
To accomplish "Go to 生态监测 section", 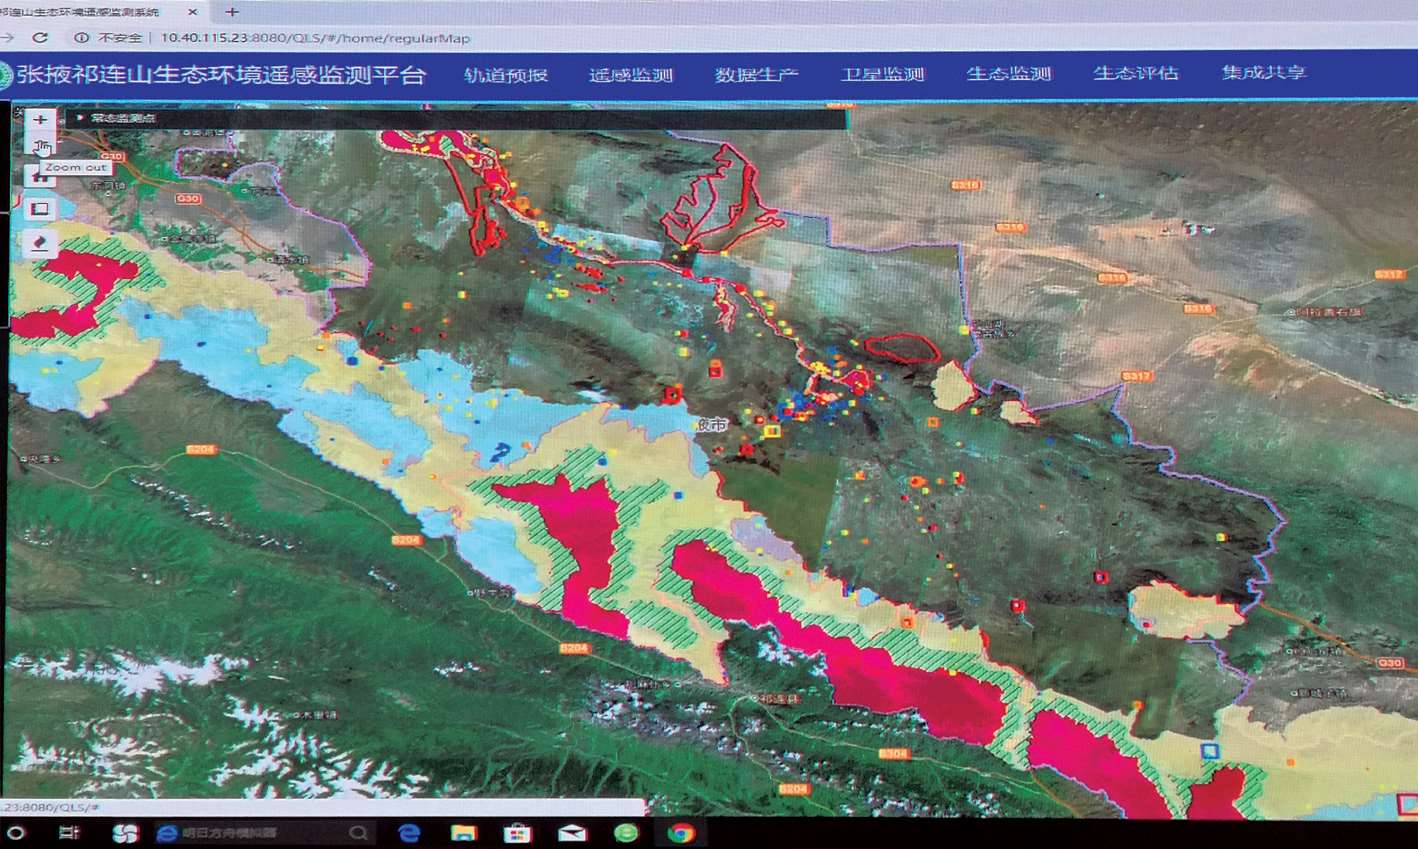I will point(1008,74).
